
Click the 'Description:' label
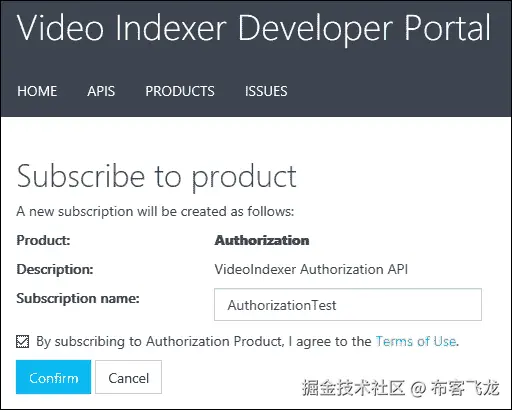pyautogui.click(x=55, y=269)
